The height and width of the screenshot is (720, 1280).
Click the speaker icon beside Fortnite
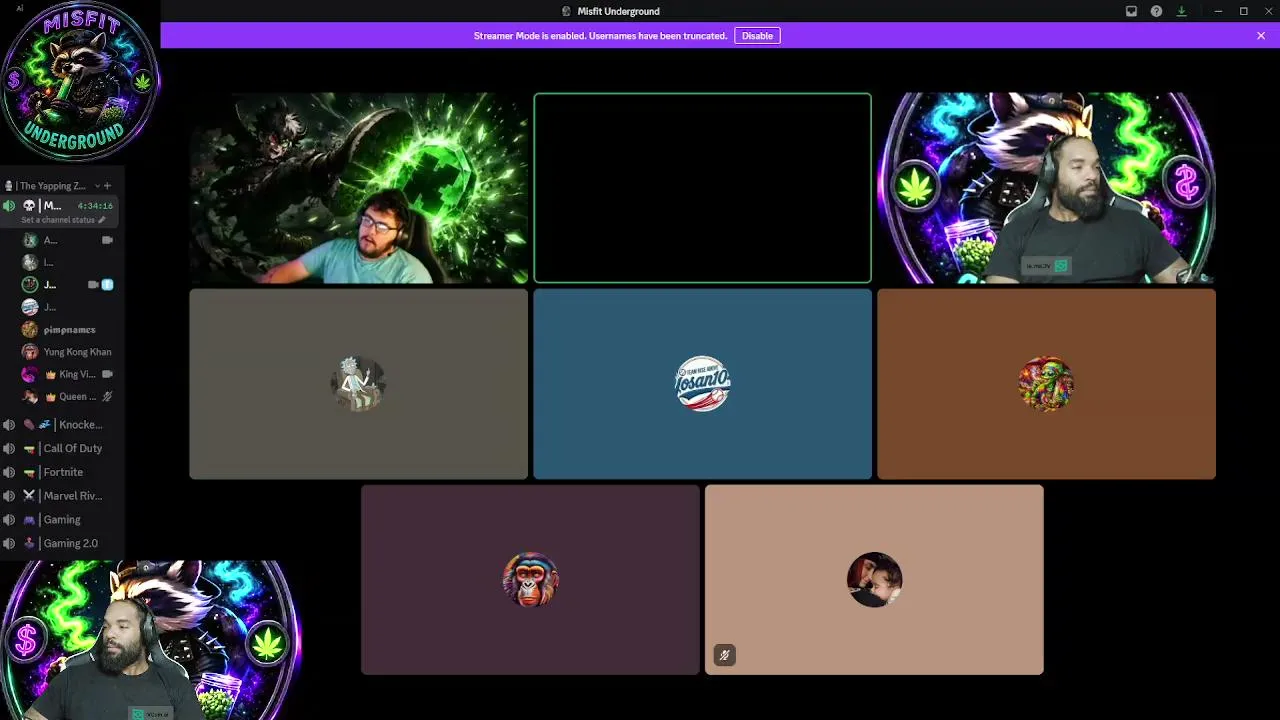click(9, 472)
